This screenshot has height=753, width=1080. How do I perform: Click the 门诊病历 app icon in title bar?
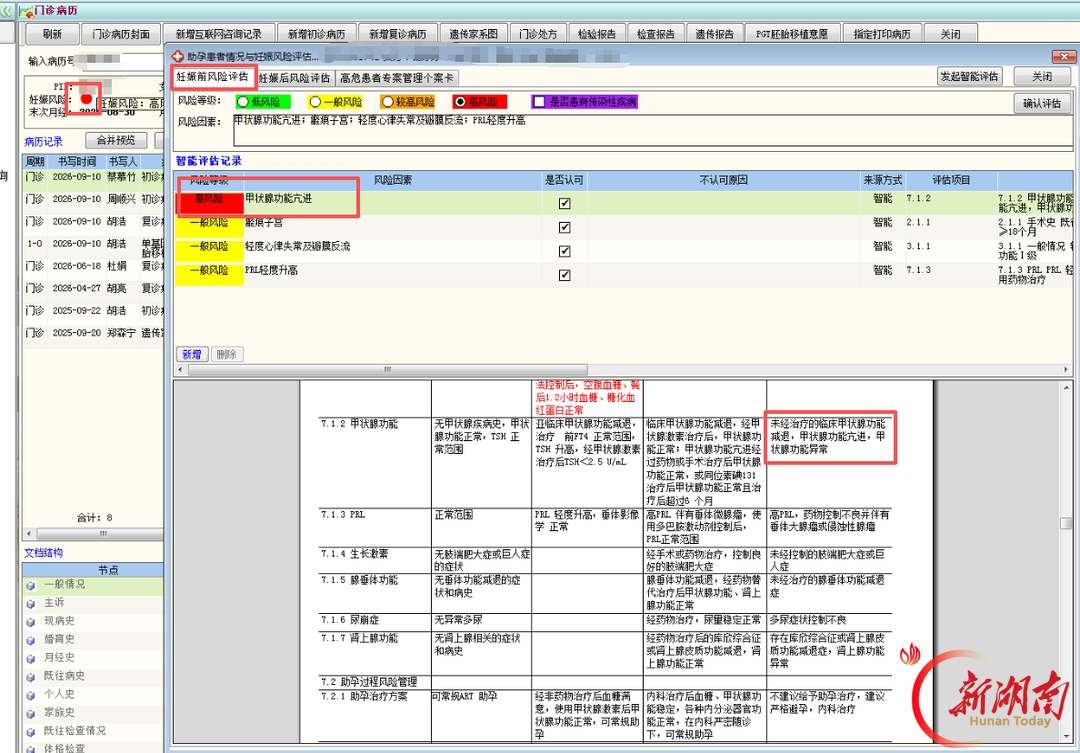26,11
